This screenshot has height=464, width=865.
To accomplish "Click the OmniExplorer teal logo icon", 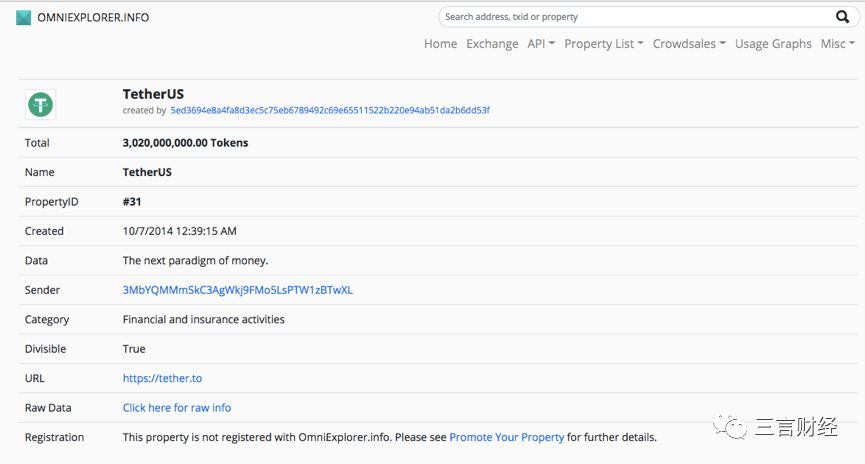I will [24, 18].
